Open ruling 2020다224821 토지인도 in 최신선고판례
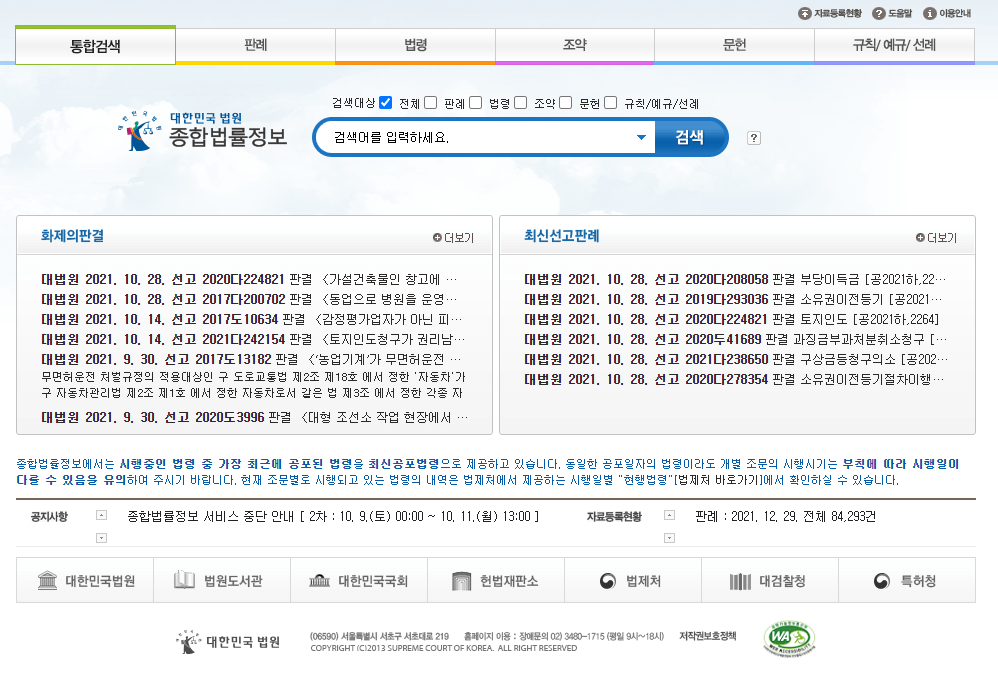This screenshot has width=998, height=688. pos(732,319)
